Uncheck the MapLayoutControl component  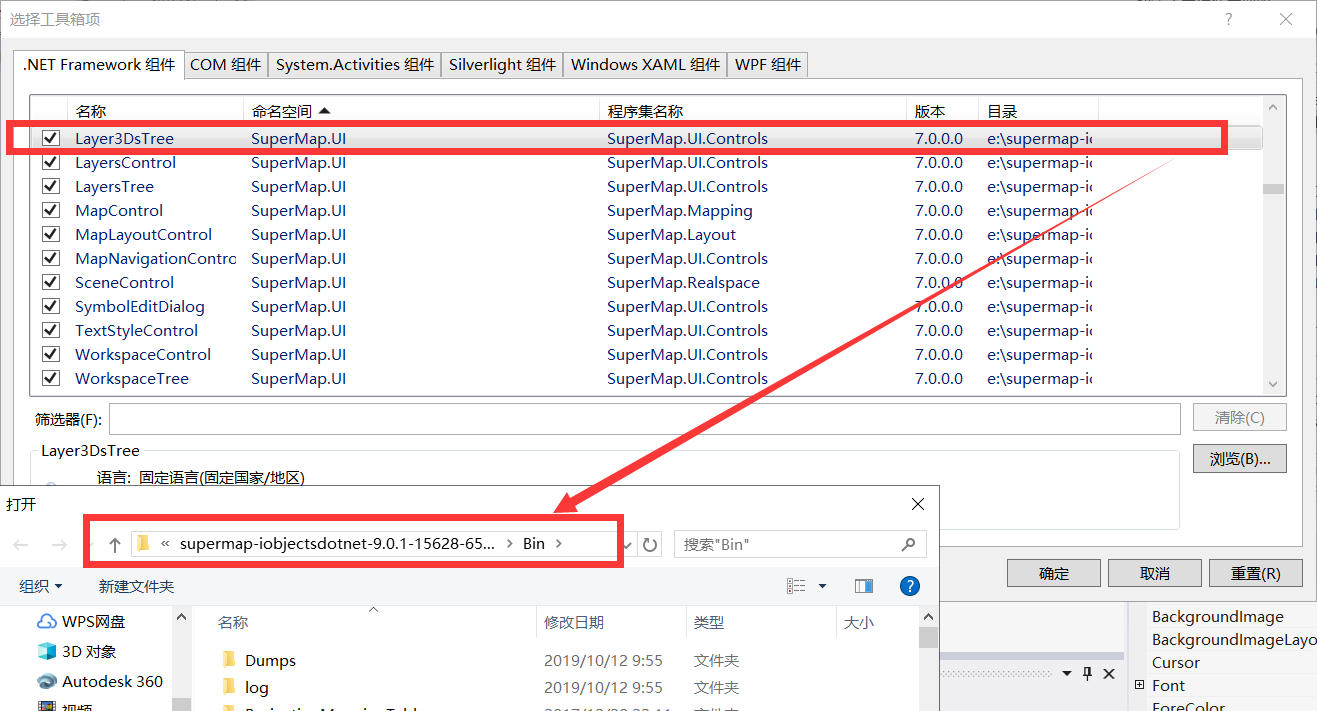[51, 235]
